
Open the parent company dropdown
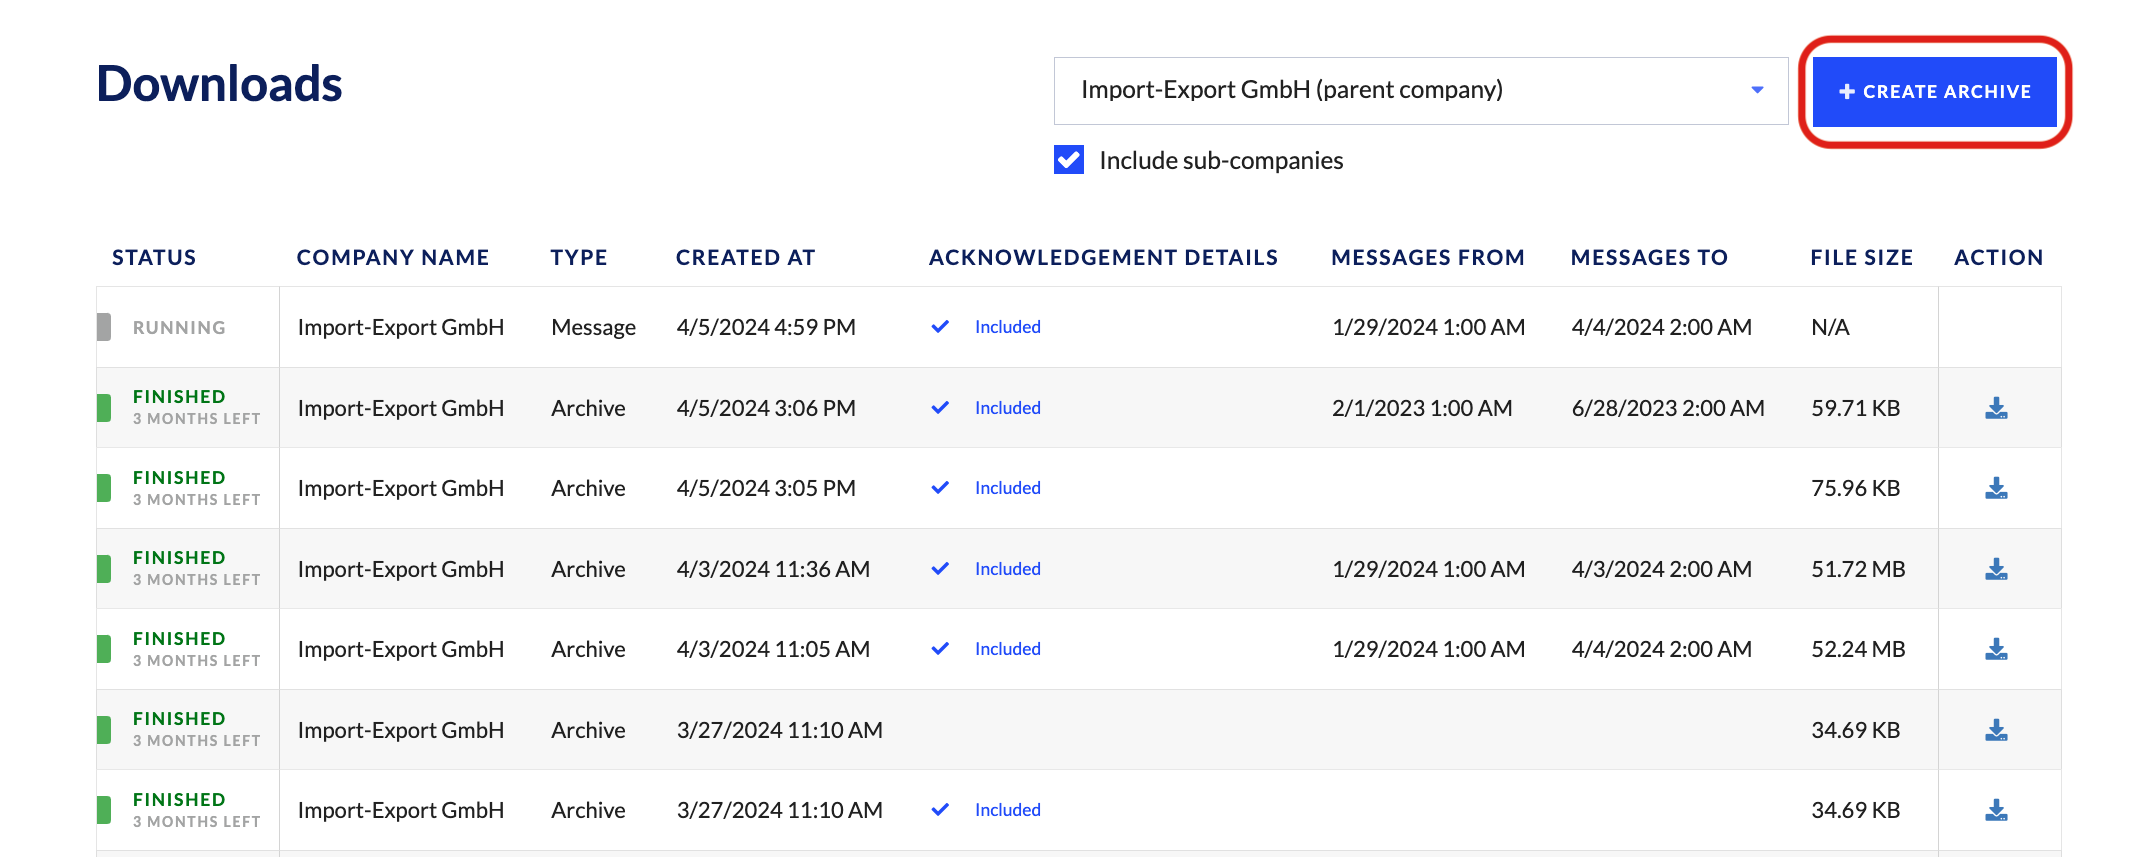(x=1420, y=91)
